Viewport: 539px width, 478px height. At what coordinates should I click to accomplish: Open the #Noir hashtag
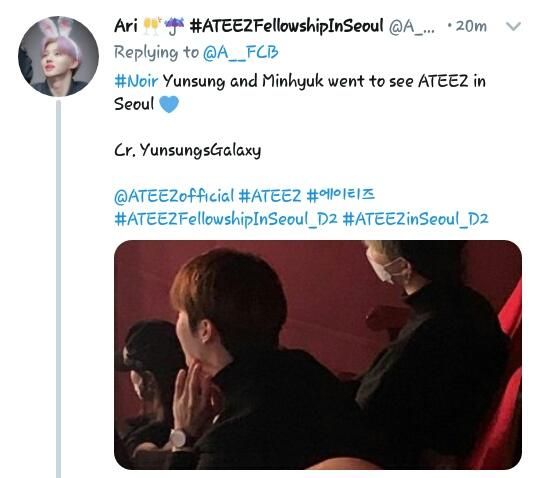tap(136, 81)
